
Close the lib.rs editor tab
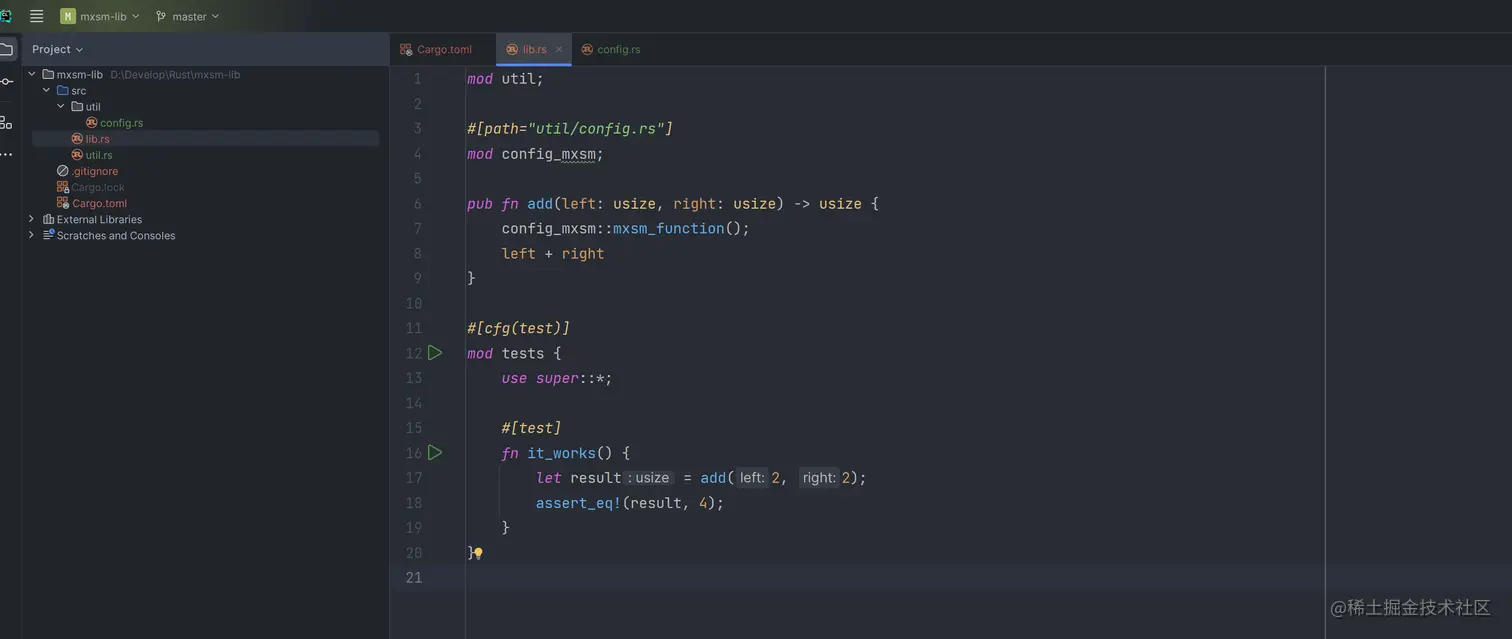tap(559, 49)
